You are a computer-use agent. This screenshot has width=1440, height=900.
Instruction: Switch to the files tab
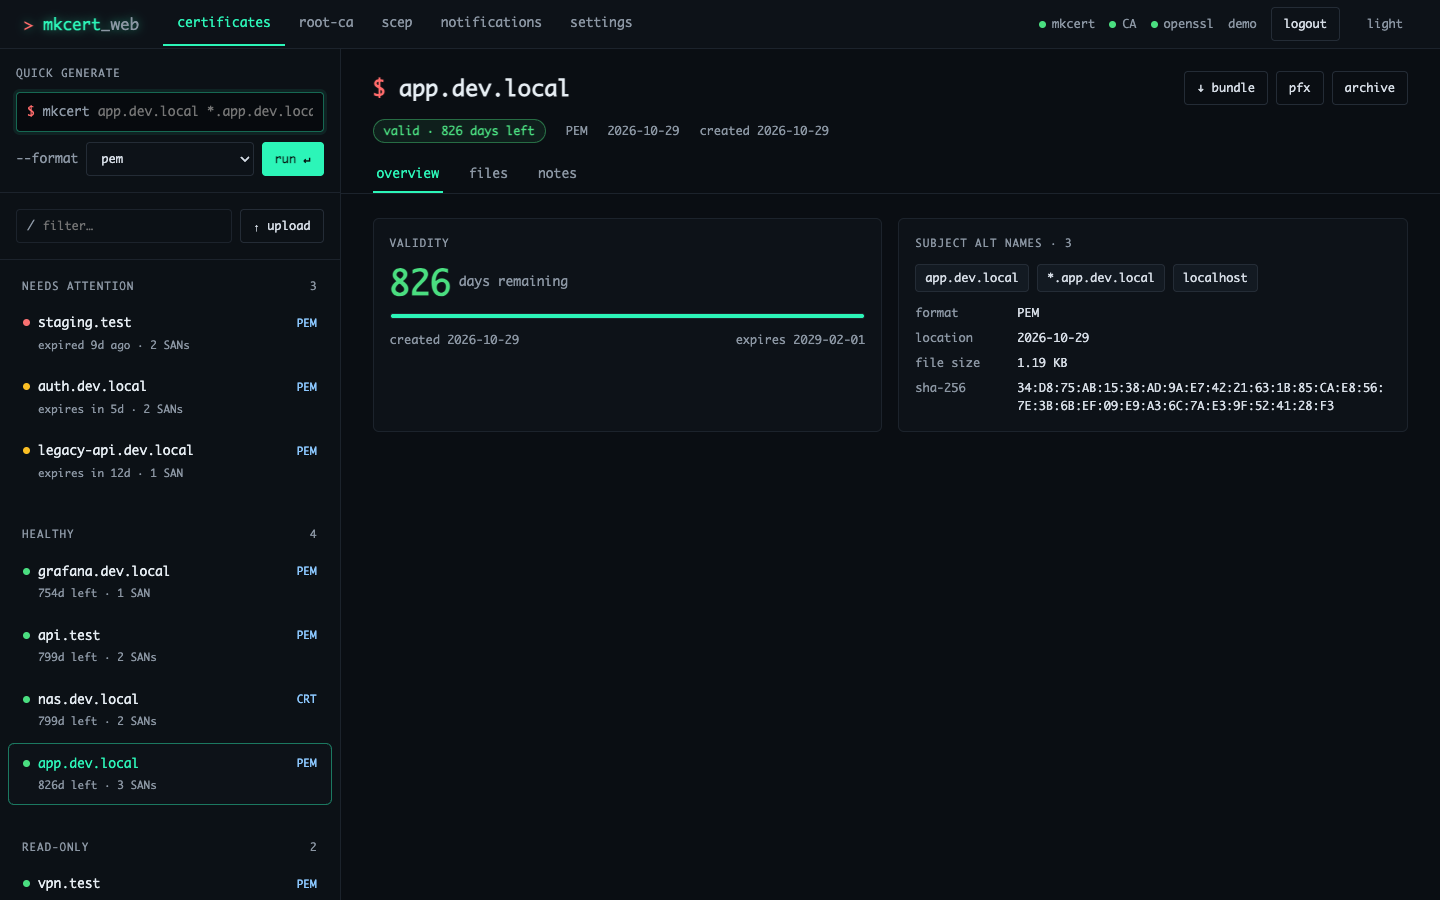tap(489, 174)
